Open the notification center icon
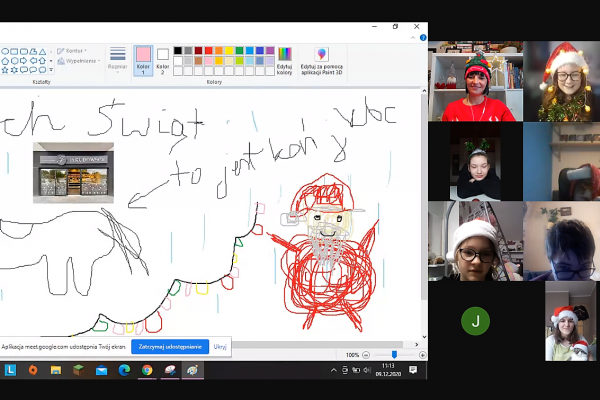The height and width of the screenshot is (400, 600). pyautogui.click(x=412, y=370)
